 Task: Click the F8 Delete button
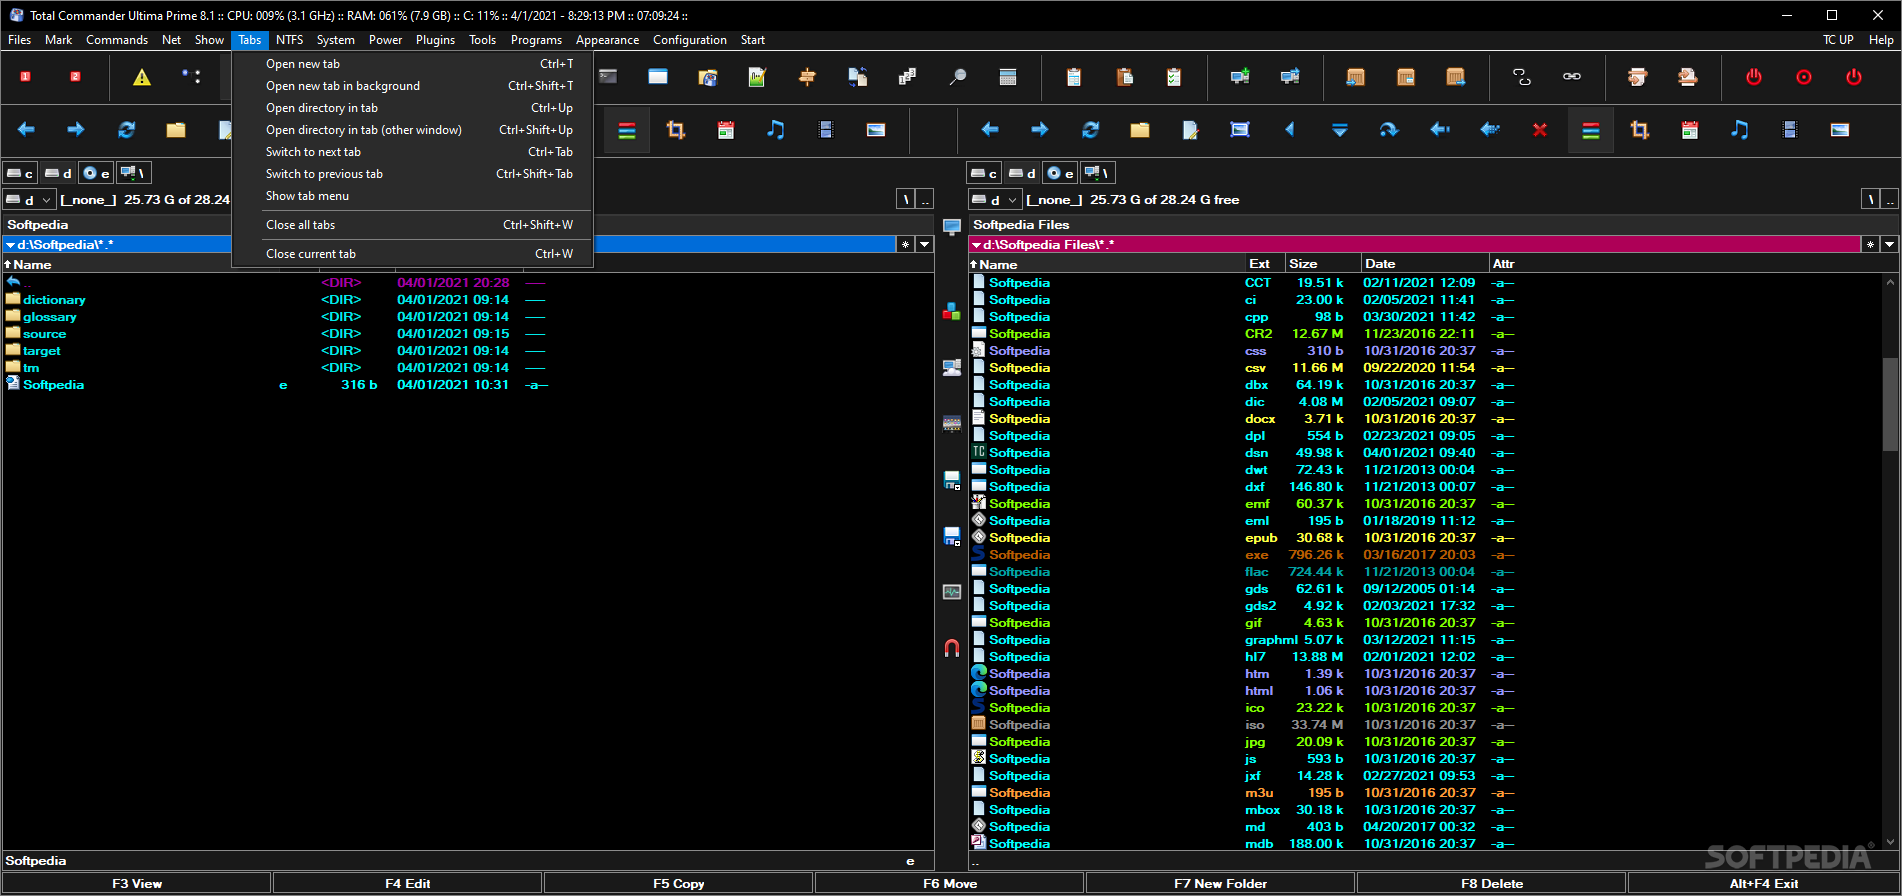click(1491, 883)
